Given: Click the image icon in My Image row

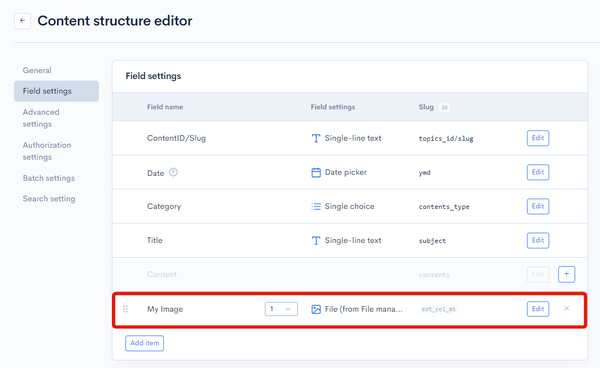Looking at the screenshot, I should click(316, 309).
